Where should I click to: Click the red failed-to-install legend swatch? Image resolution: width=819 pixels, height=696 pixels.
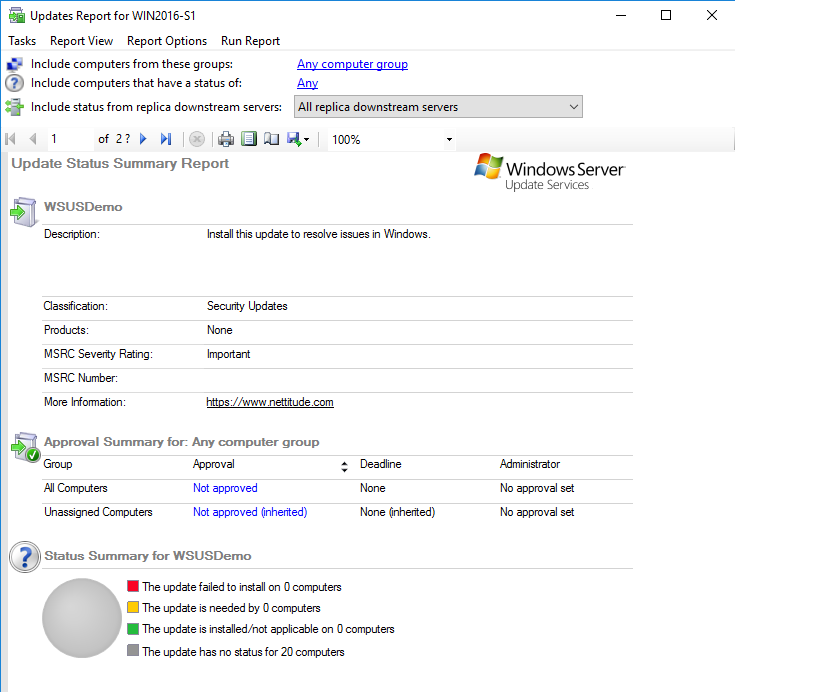(133, 586)
